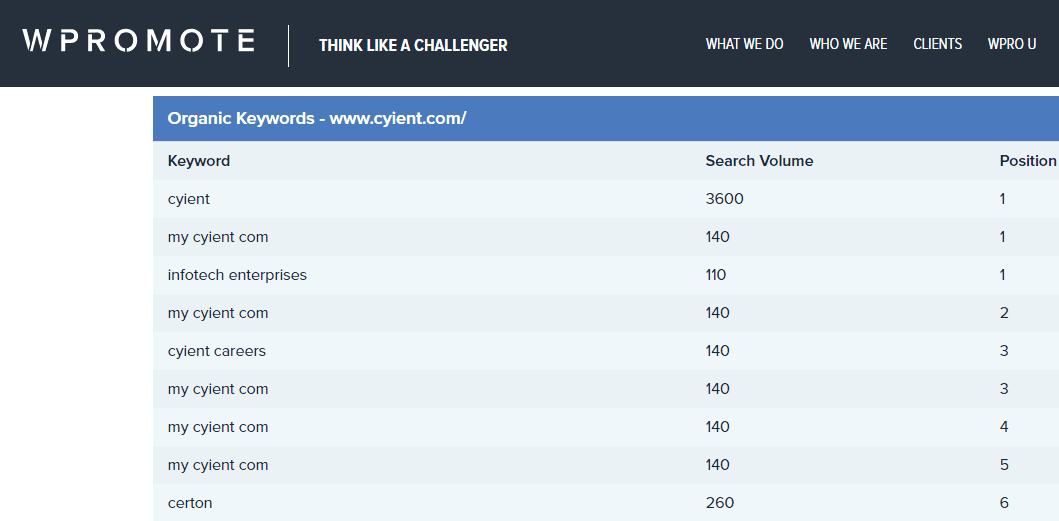Click the 260 search volume value
The image size is (1059, 521).
point(720,503)
